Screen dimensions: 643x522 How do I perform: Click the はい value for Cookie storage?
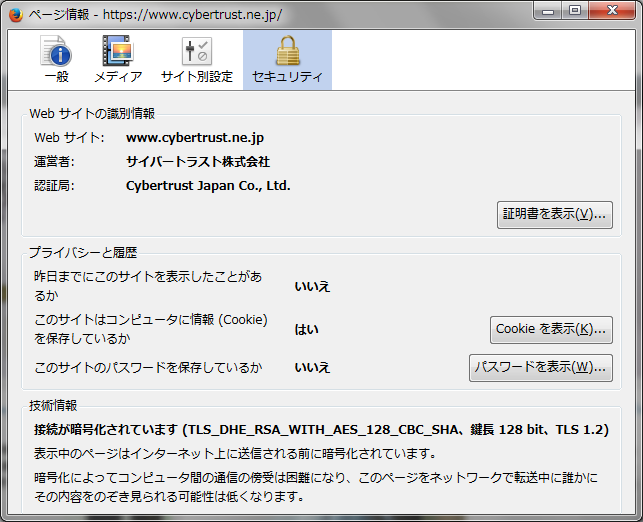click(306, 329)
